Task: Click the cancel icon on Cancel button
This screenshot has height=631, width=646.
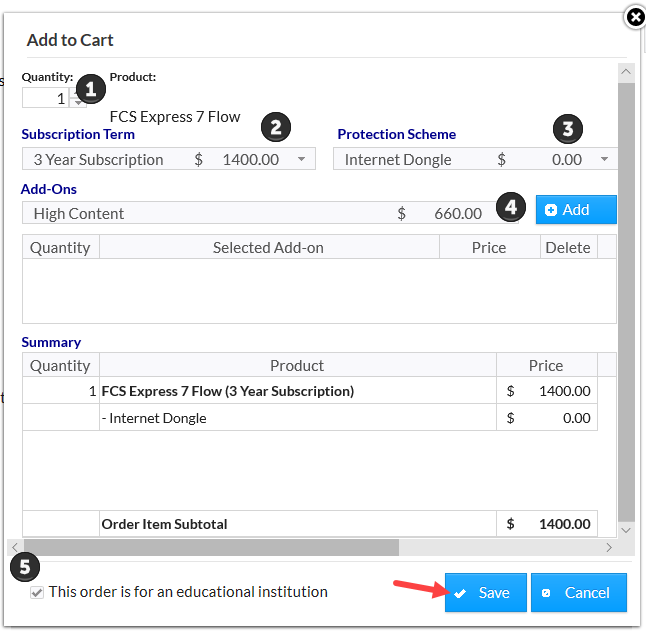Action: point(546,593)
